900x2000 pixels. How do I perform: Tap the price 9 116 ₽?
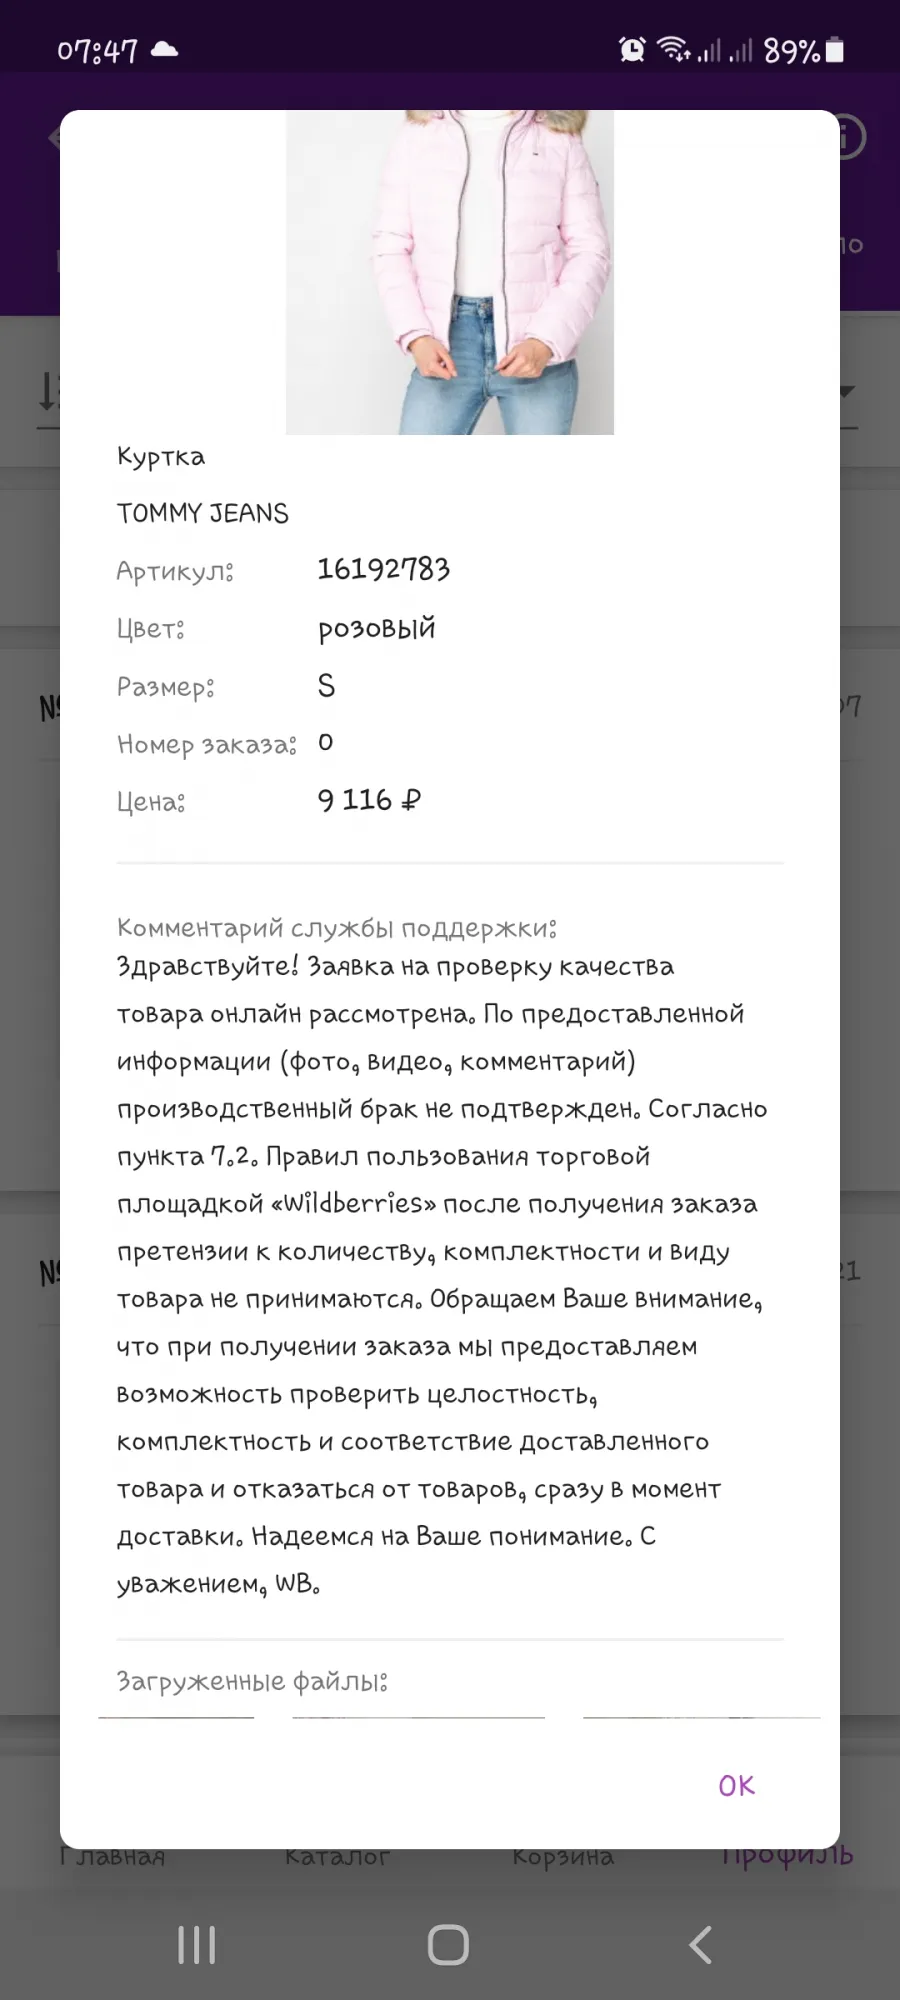[369, 800]
